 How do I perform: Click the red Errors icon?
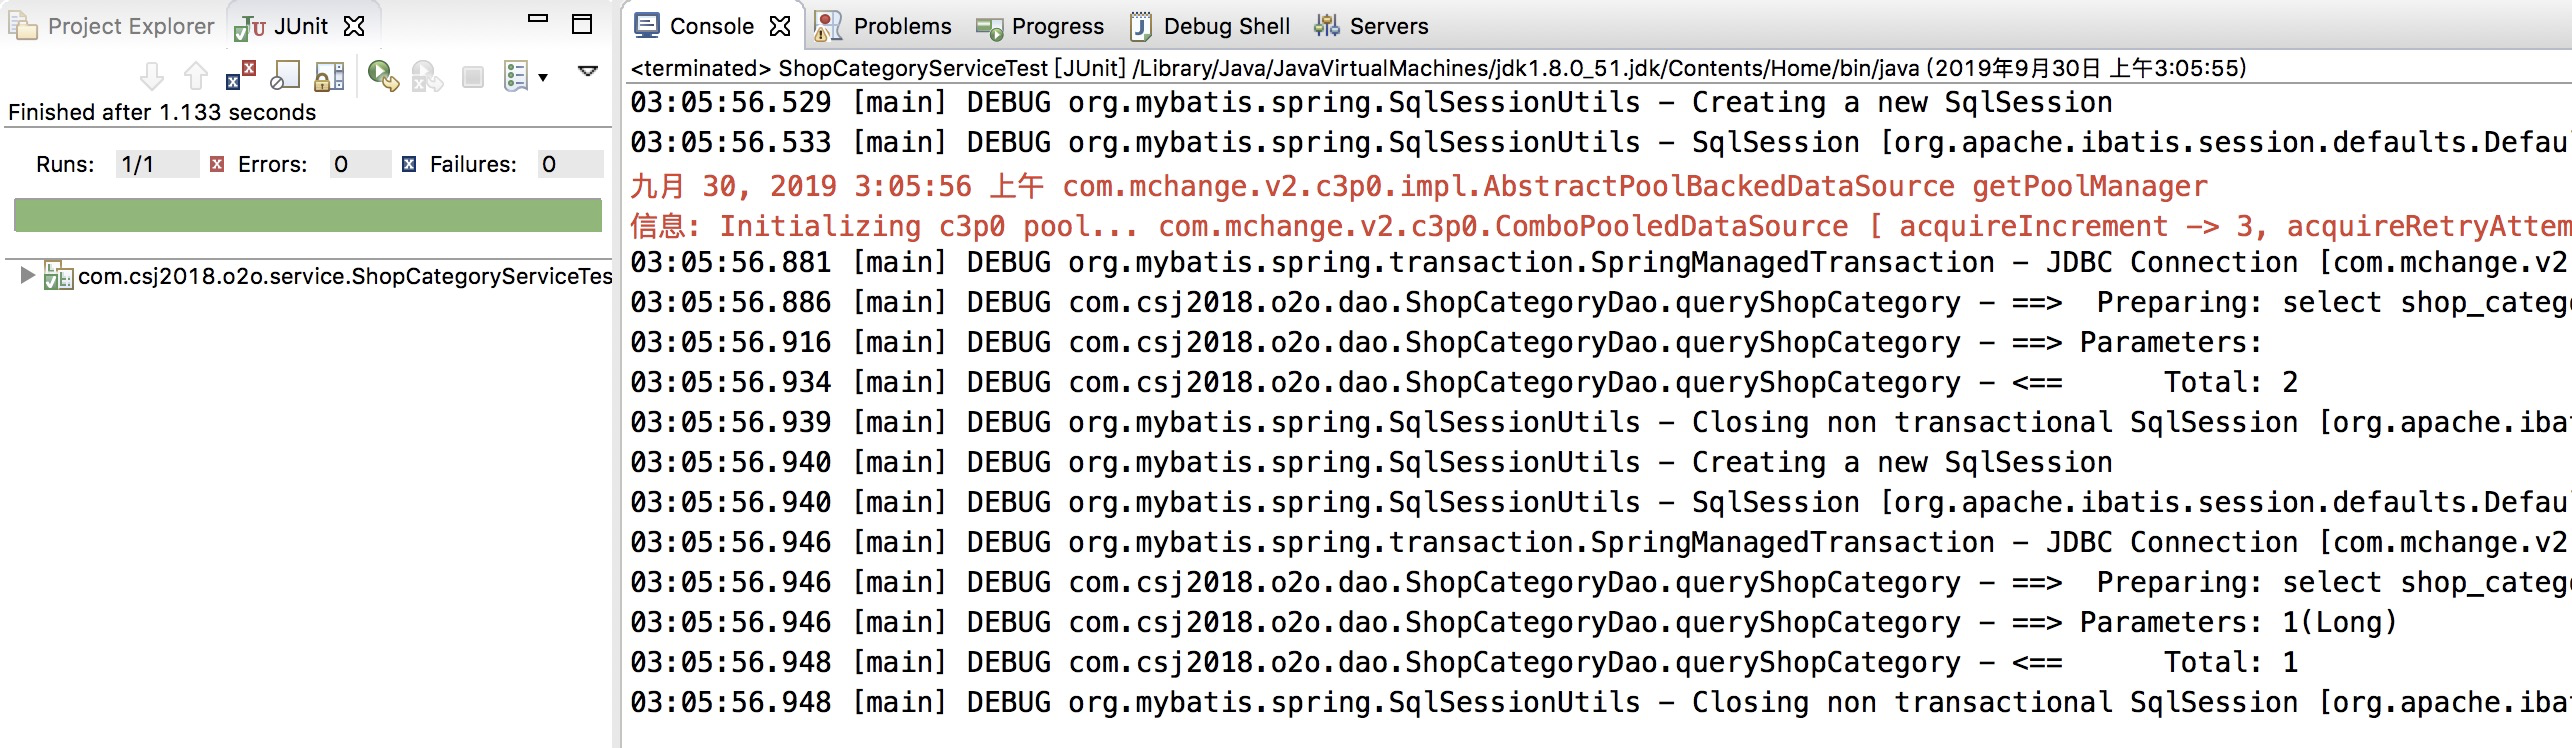click(217, 164)
